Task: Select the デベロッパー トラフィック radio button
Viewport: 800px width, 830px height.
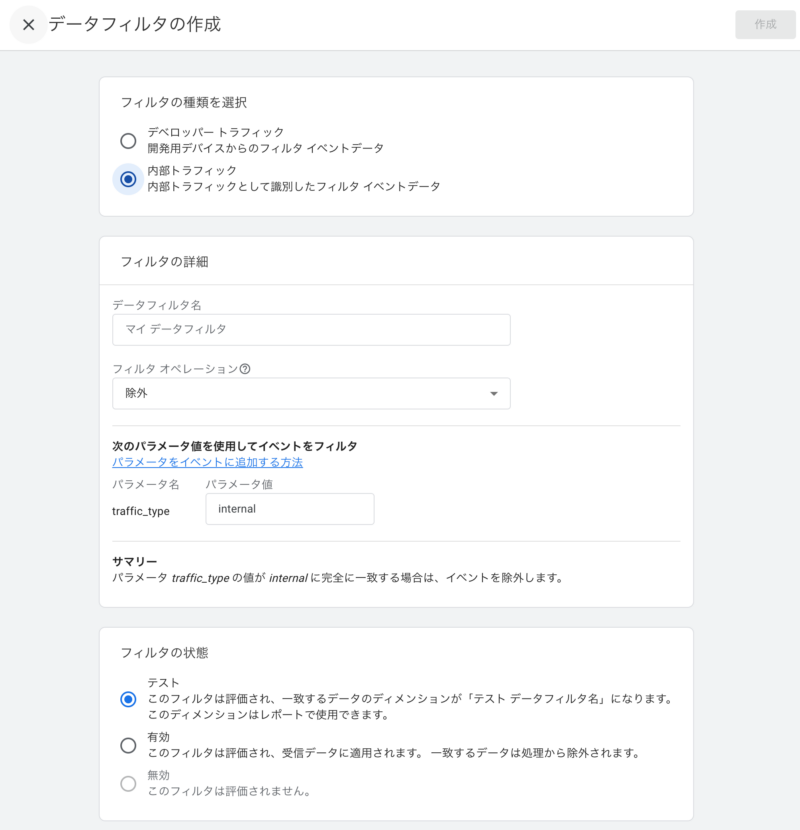Action: click(128, 140)
